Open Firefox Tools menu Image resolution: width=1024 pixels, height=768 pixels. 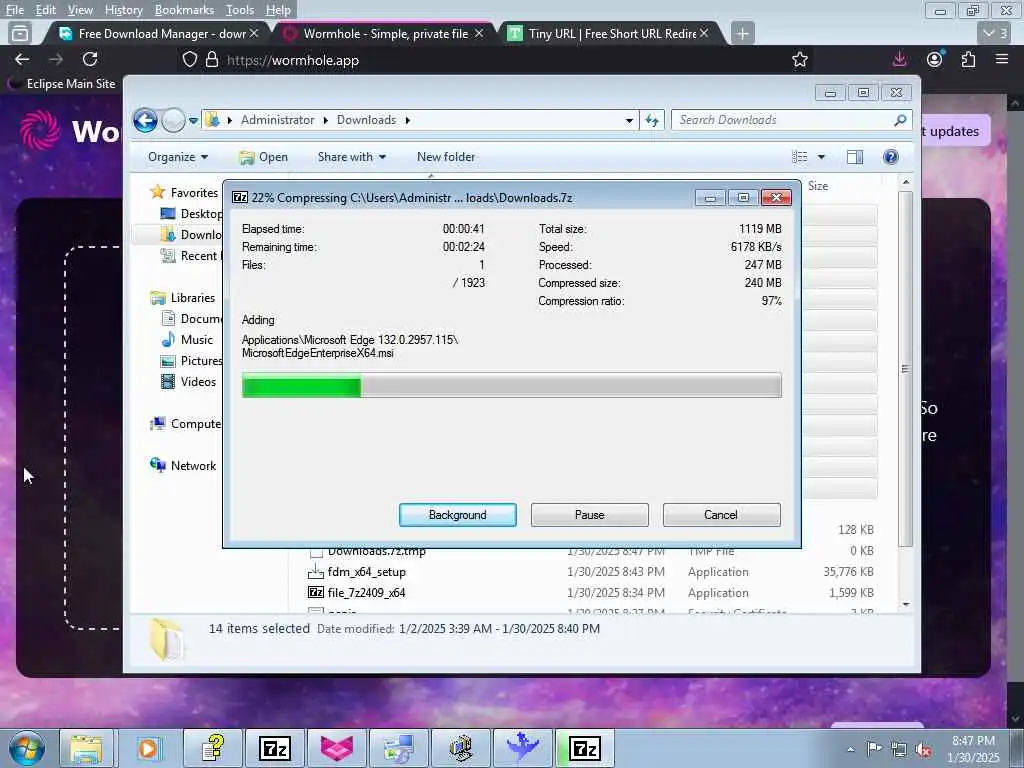click(240, 10)
